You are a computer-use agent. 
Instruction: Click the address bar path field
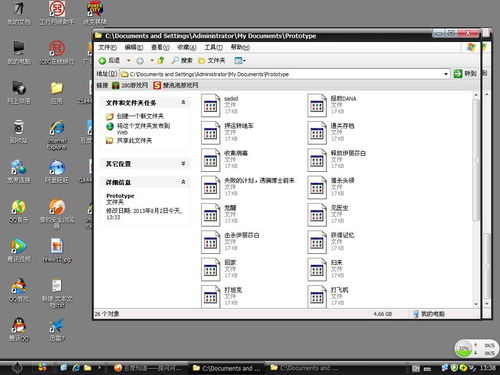(282, 74)
